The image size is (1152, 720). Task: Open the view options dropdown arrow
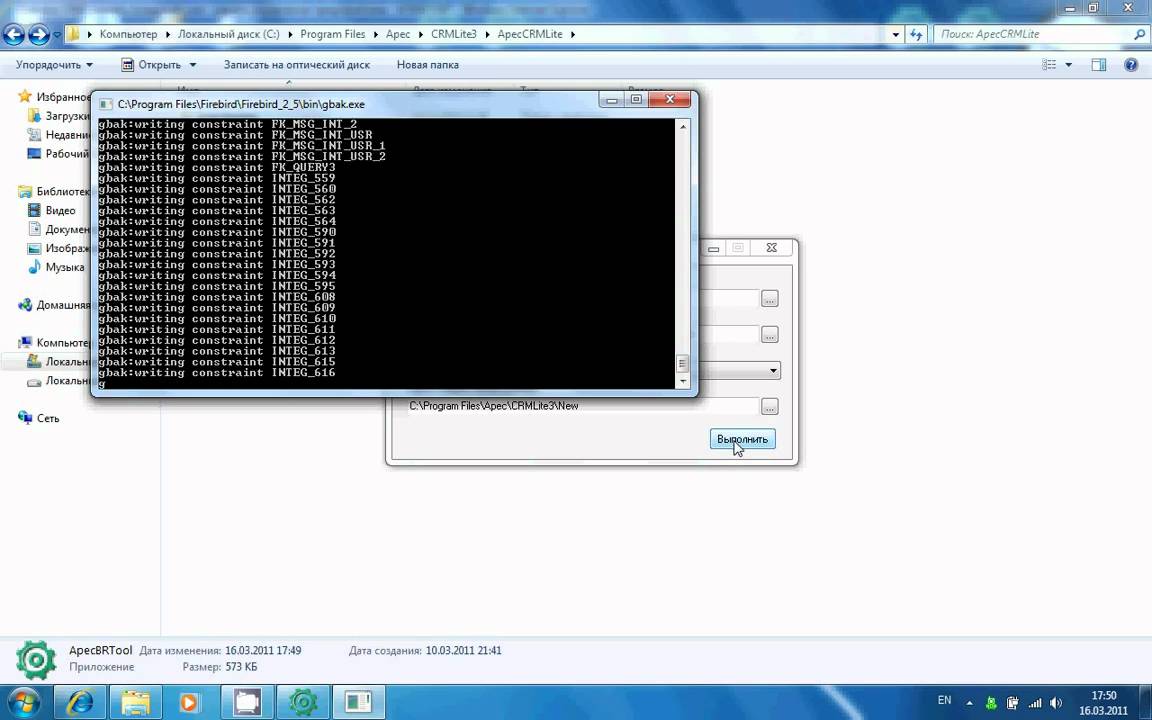1068,65
